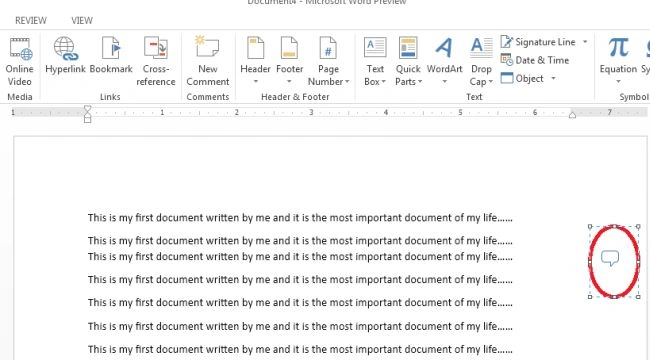Expand the Quick Parts dropdown arrow
The height and width of the screenshot is (360, 650).
pos(420,82)
